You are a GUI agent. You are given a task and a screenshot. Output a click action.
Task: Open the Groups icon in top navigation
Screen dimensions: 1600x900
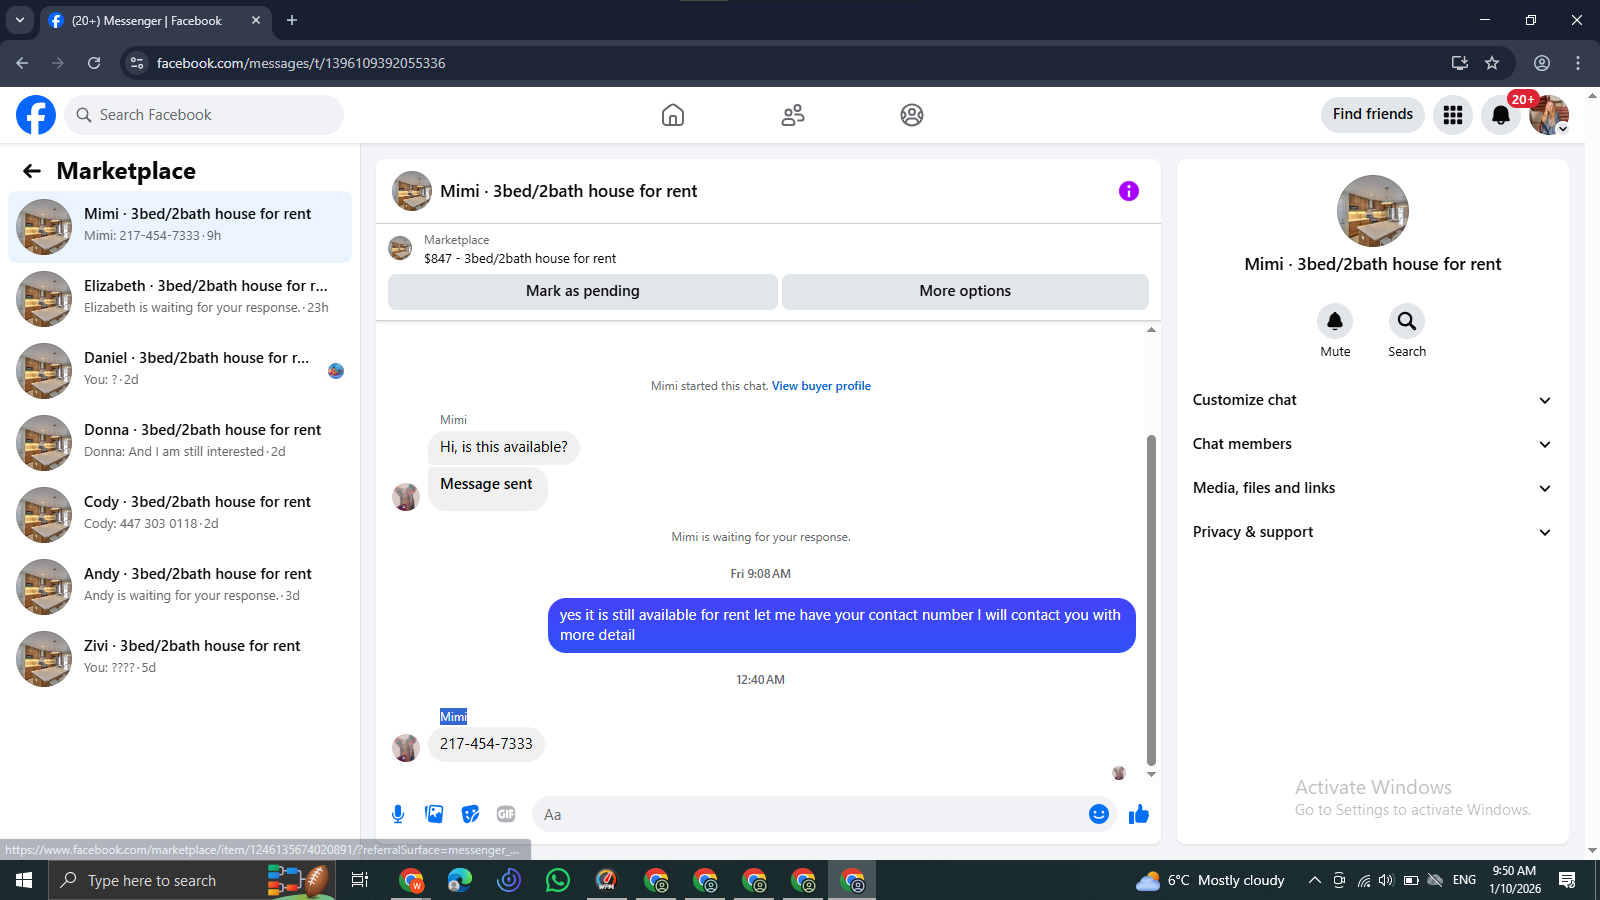912,115
